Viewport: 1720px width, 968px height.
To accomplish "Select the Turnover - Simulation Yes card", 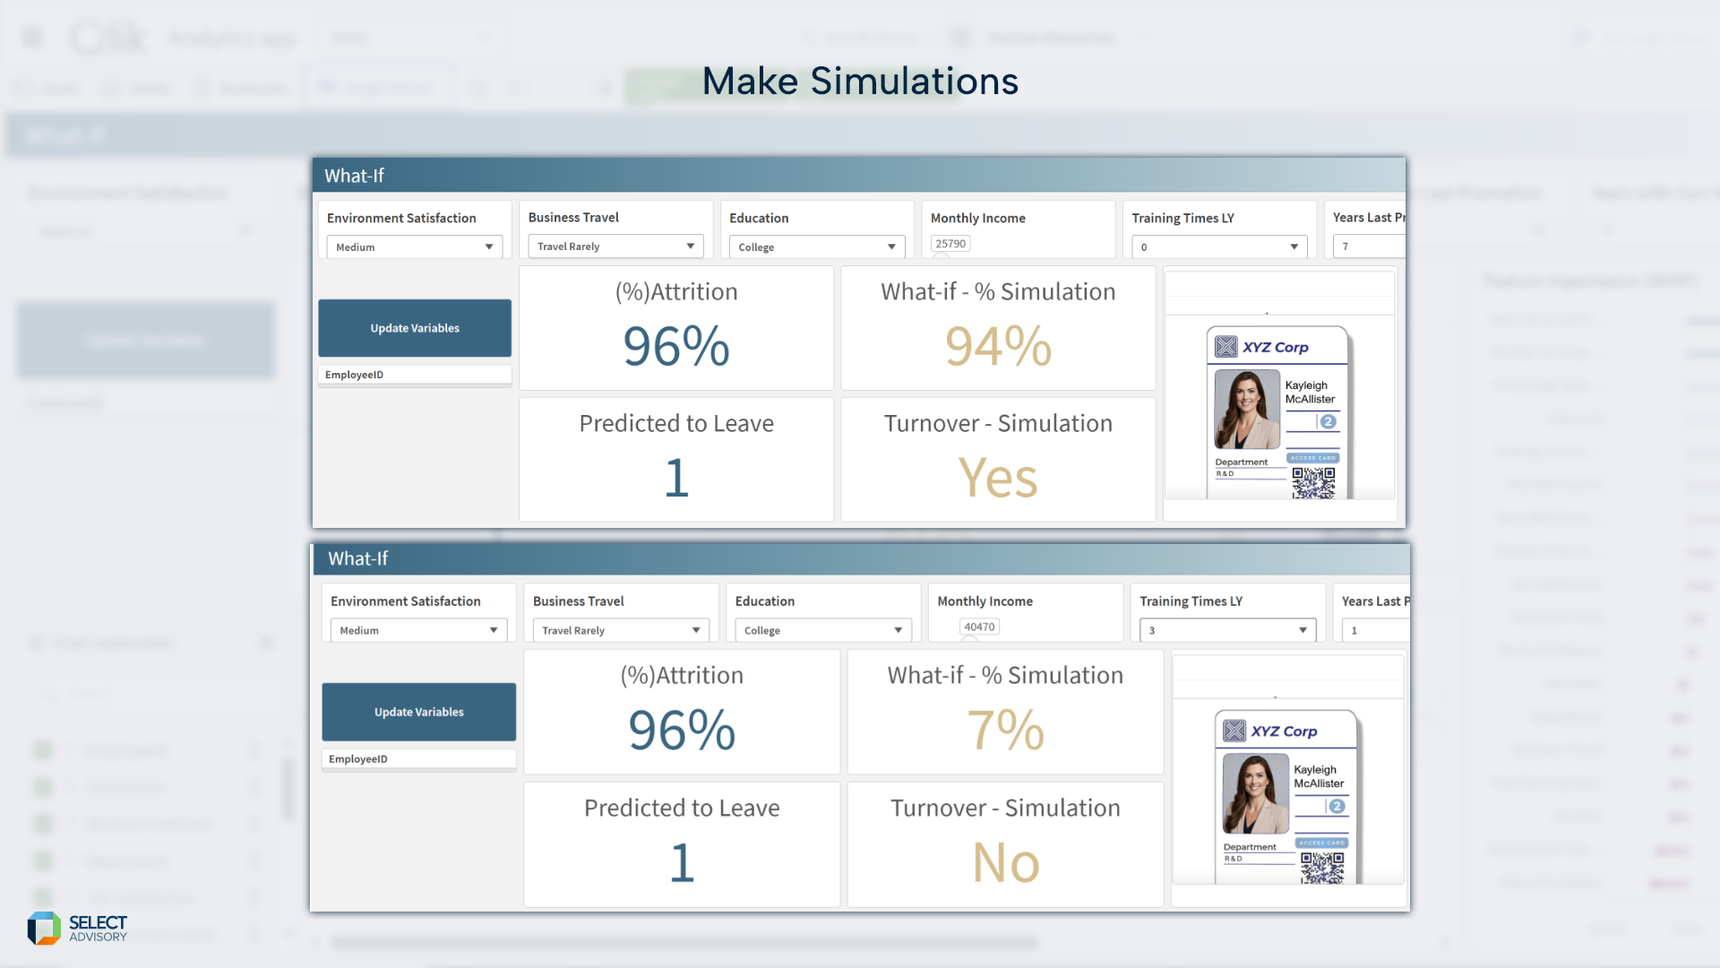I will point(998,460).
